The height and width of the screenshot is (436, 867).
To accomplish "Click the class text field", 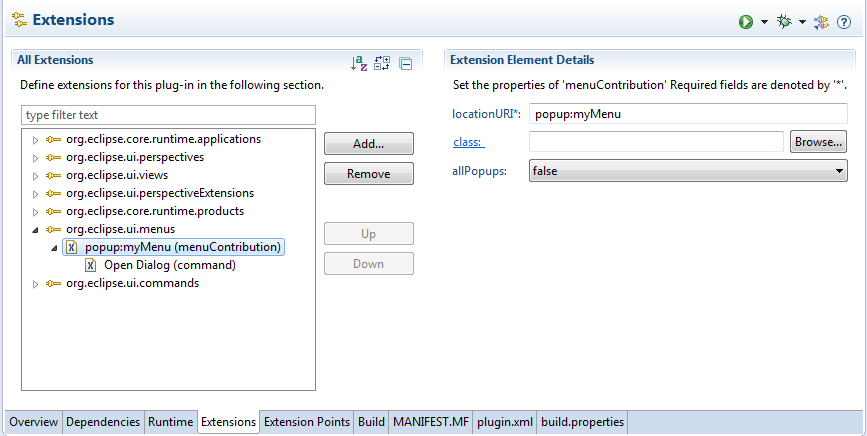I will 656,141.
